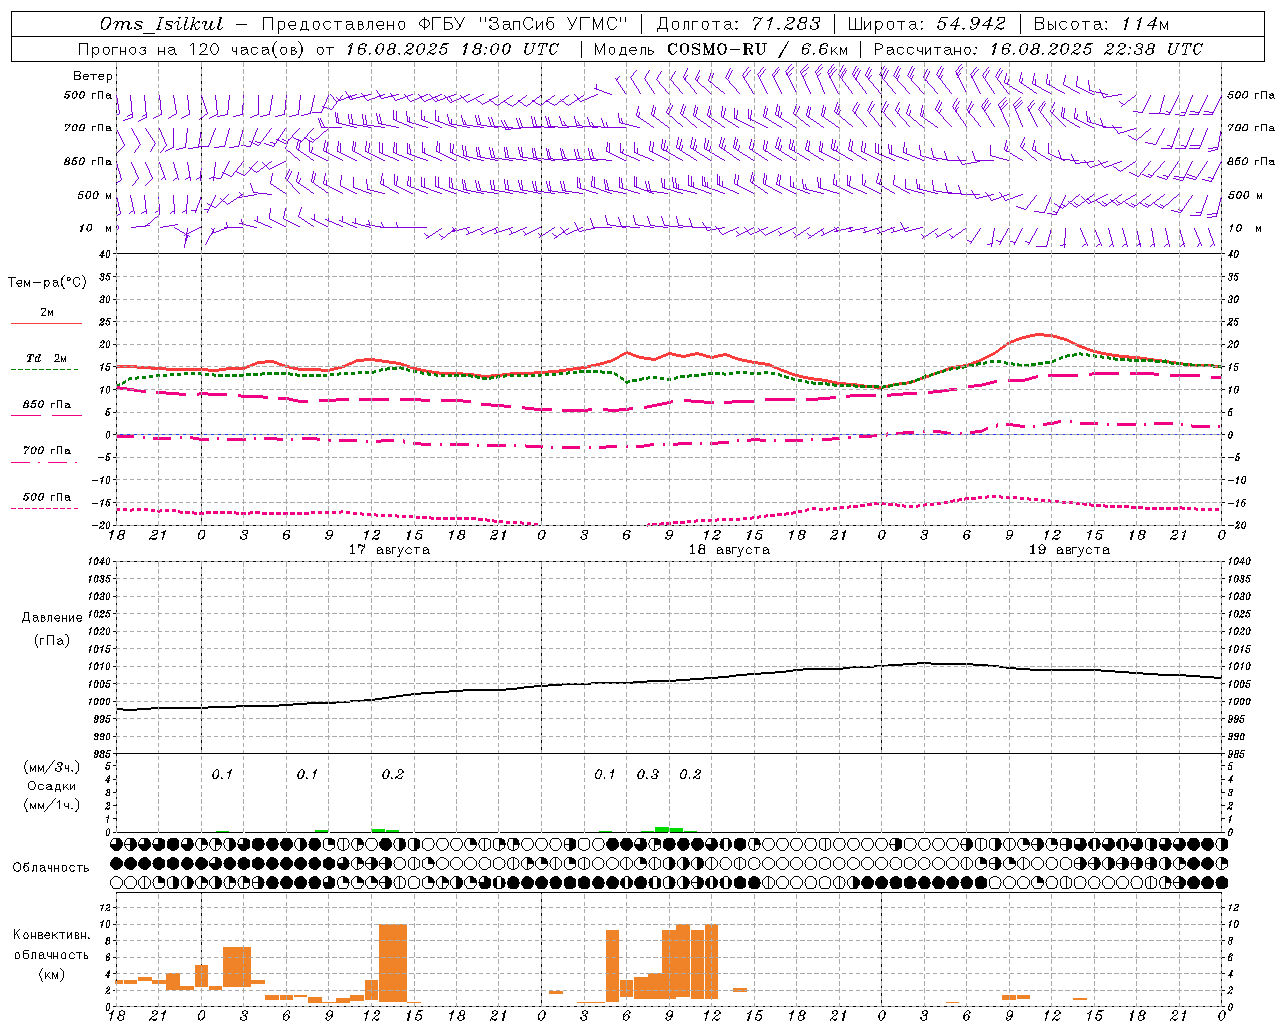1280x1024 pixels.
Task: Click the Осадки precipitation label
Action: pos(52,786)
